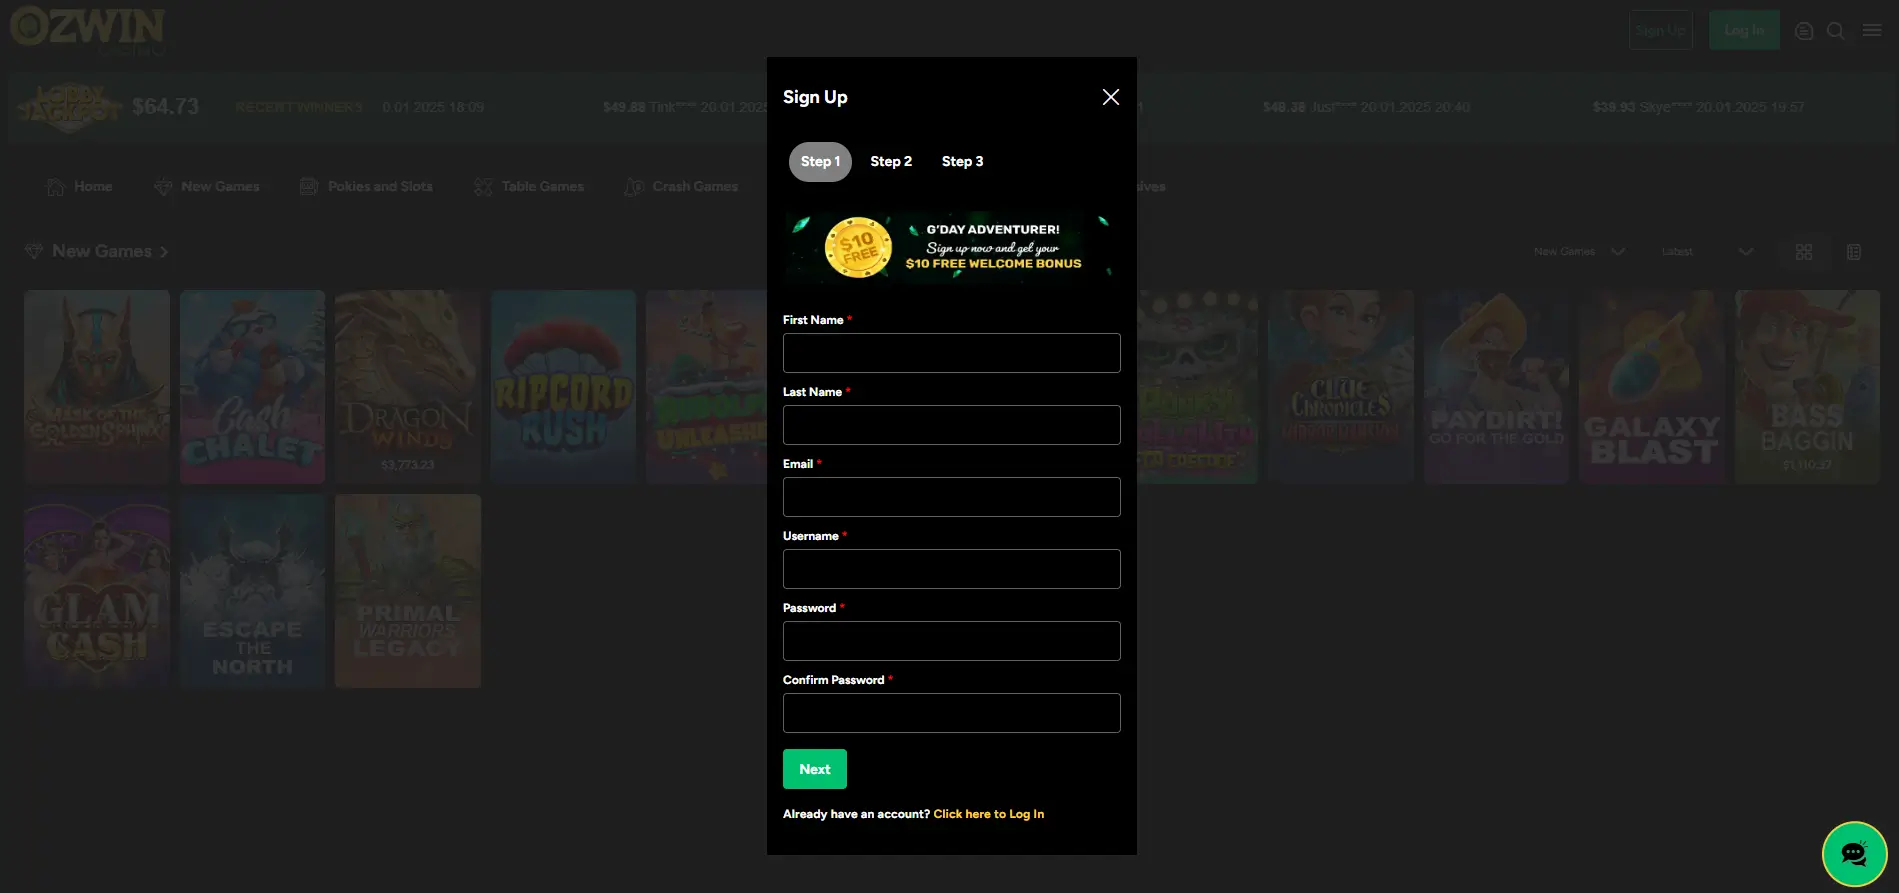Open the Escape the North game thumbnail

tap(252, 591)
